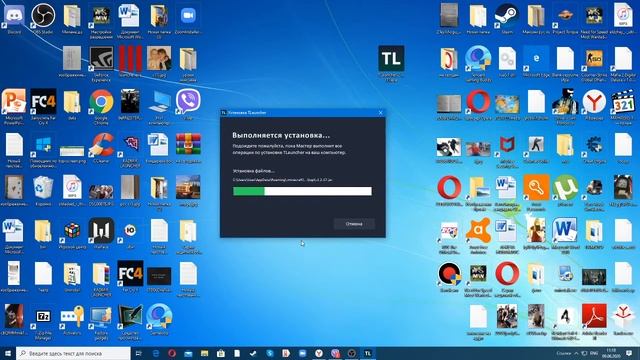Open the Rubik's cube game shortcut
640x360 pixels.
(x=72, y=234)
